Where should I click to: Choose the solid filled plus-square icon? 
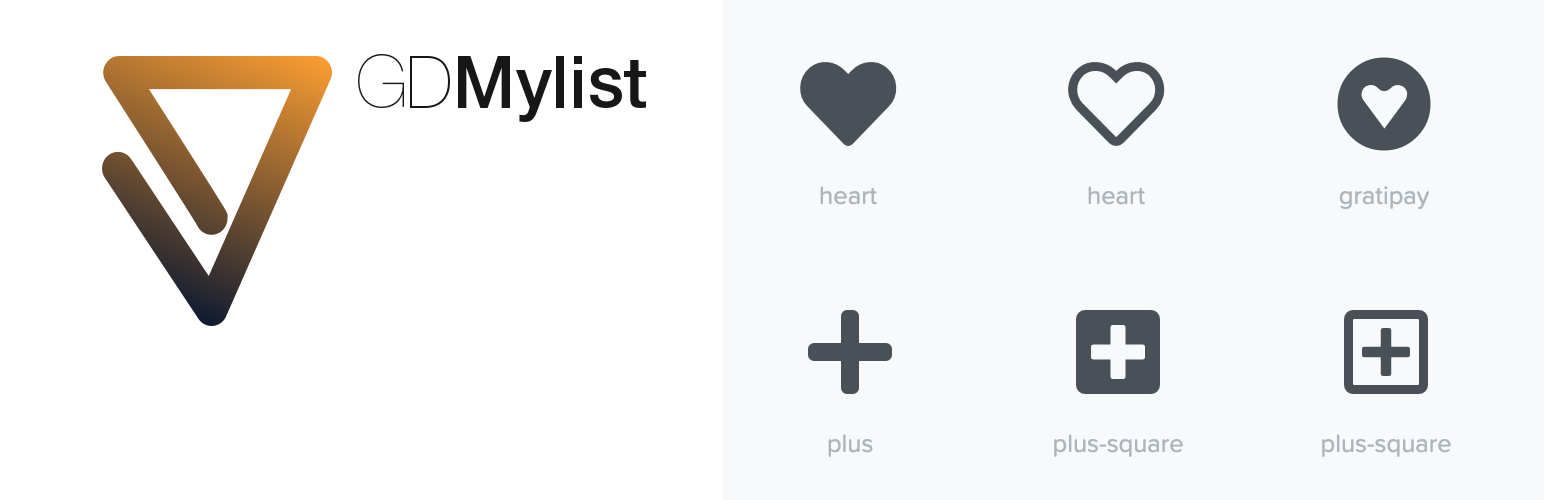click(1118, 352)
